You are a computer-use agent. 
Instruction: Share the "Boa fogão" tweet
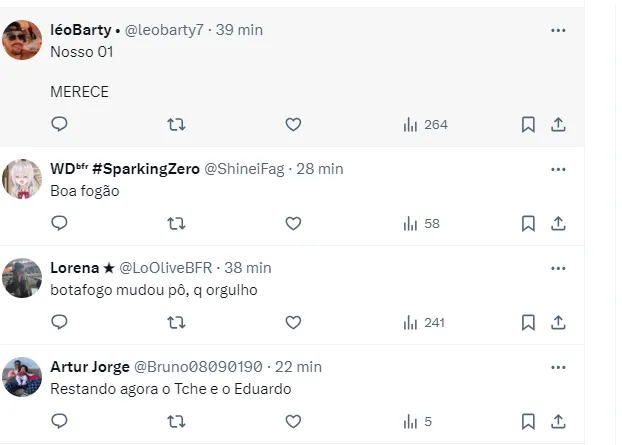click(558, 223)
